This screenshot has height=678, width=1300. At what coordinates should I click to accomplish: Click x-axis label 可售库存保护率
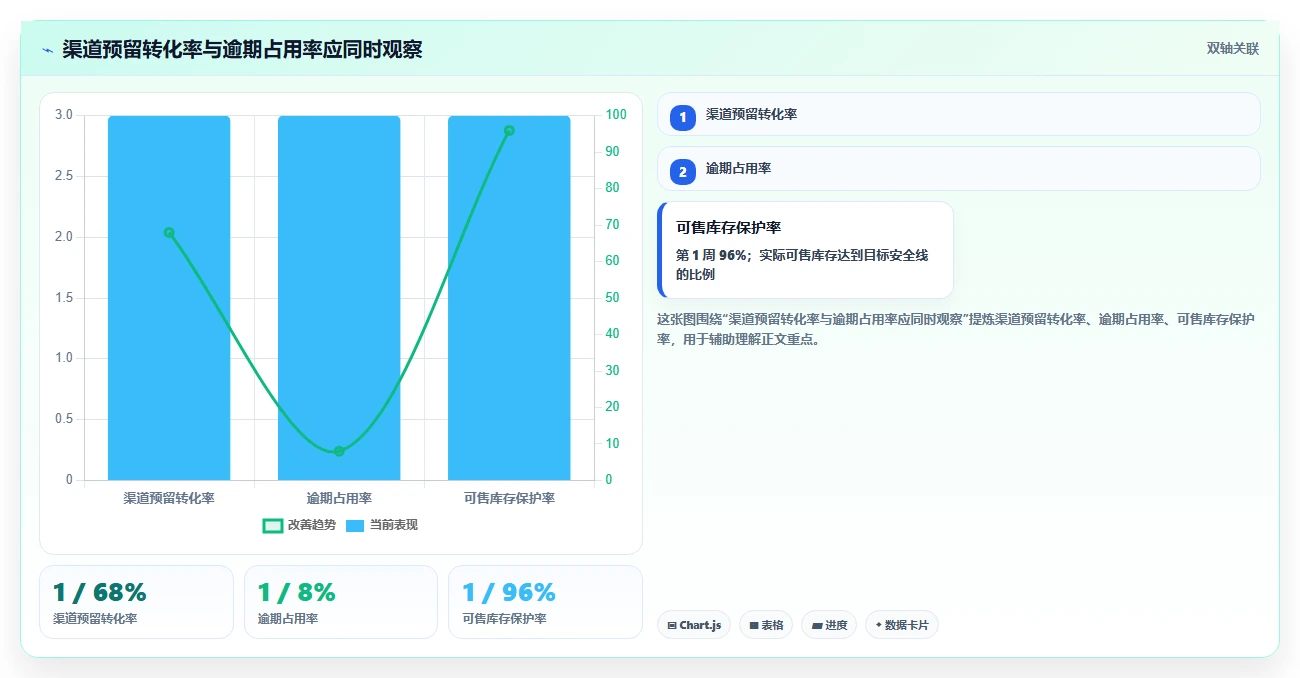pos(509,498)
